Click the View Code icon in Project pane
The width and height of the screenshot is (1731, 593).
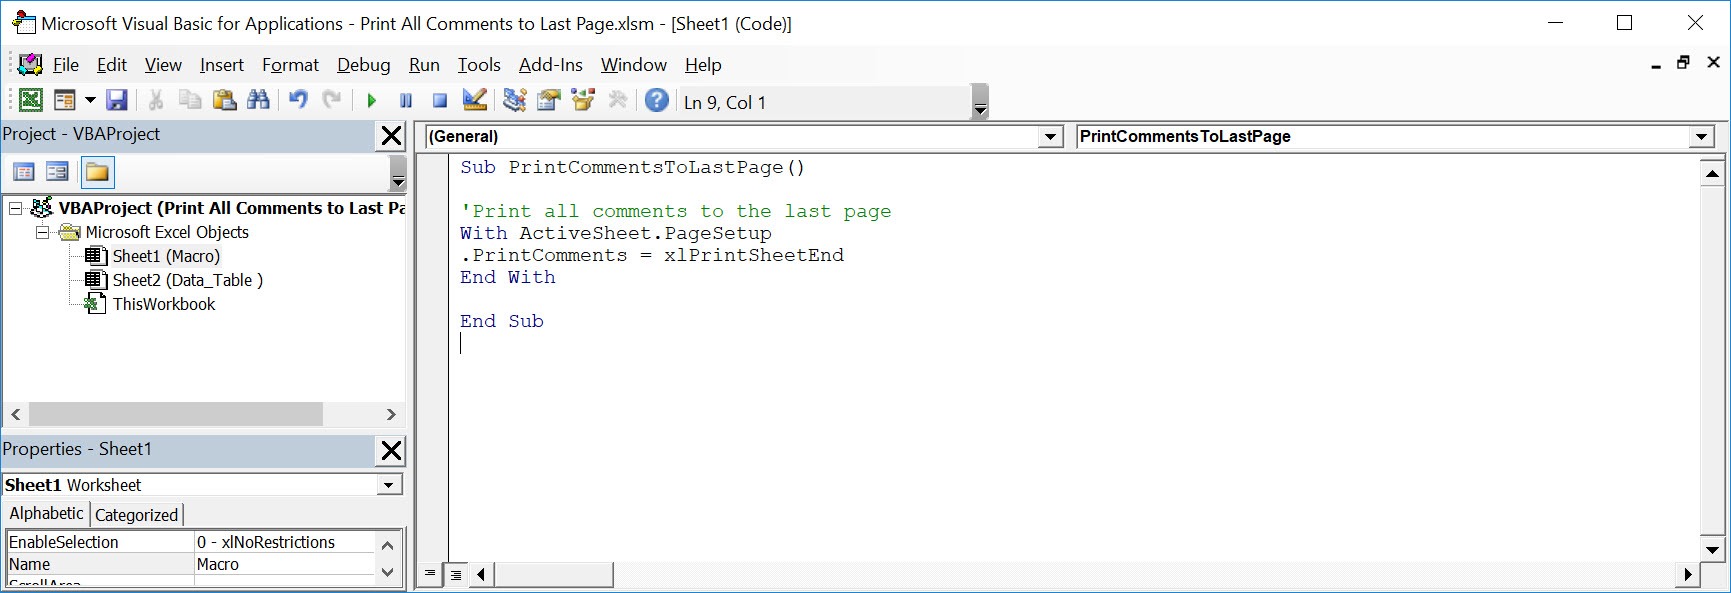pyautogui.click(x=24, y=172)
